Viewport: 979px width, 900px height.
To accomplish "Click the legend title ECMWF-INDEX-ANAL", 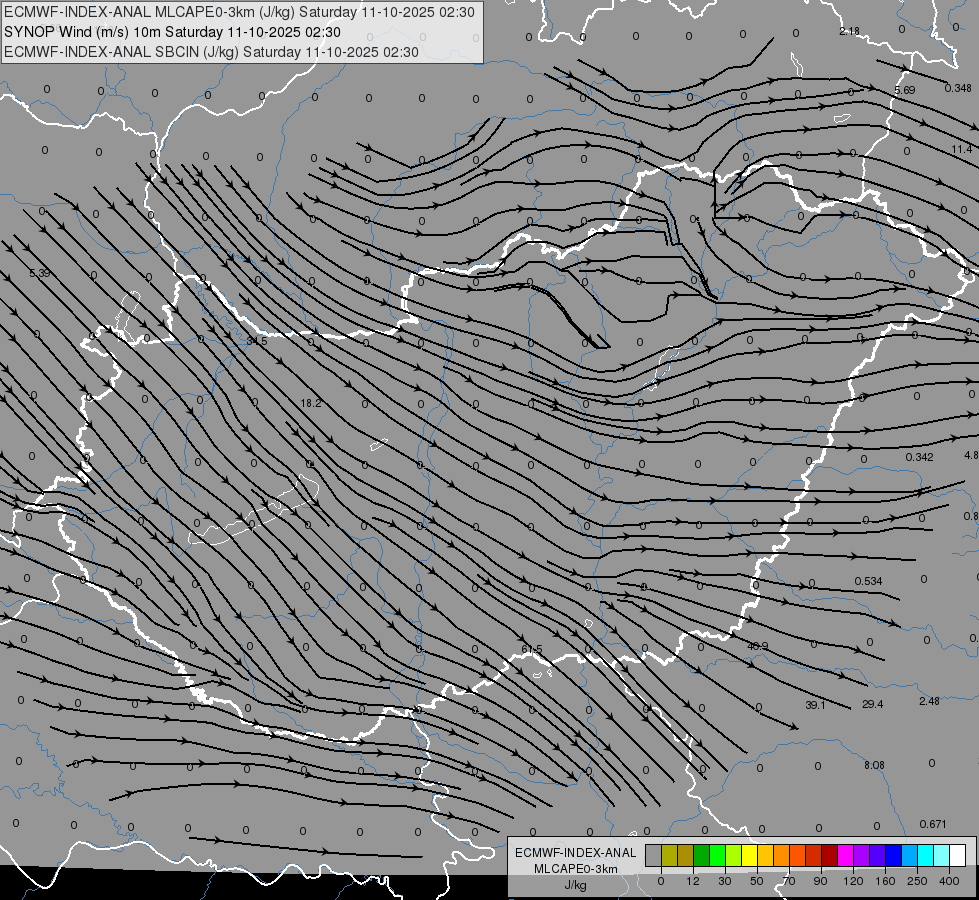I will pyautogui.click(x=576, y=853).
